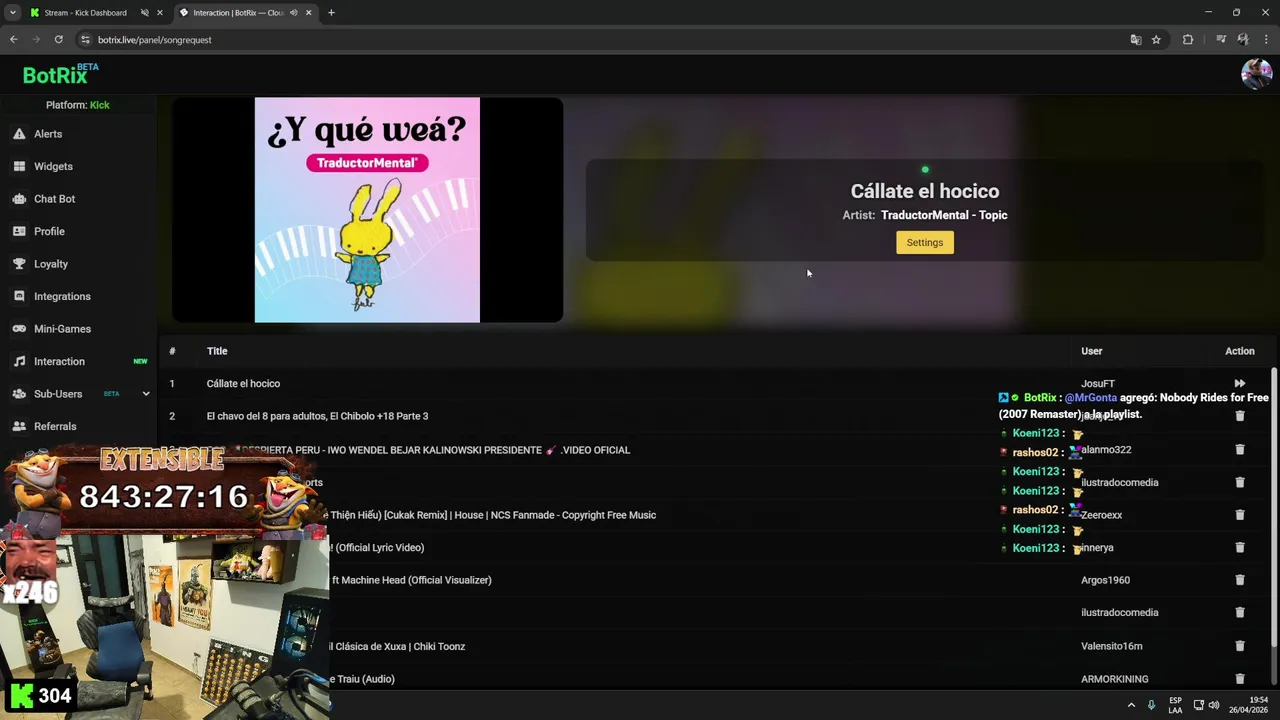Screen dimensions: 1280x720
Task: Open Loyalty via its trophy icon
Action: pyautogui.click(x=19, y=264)
